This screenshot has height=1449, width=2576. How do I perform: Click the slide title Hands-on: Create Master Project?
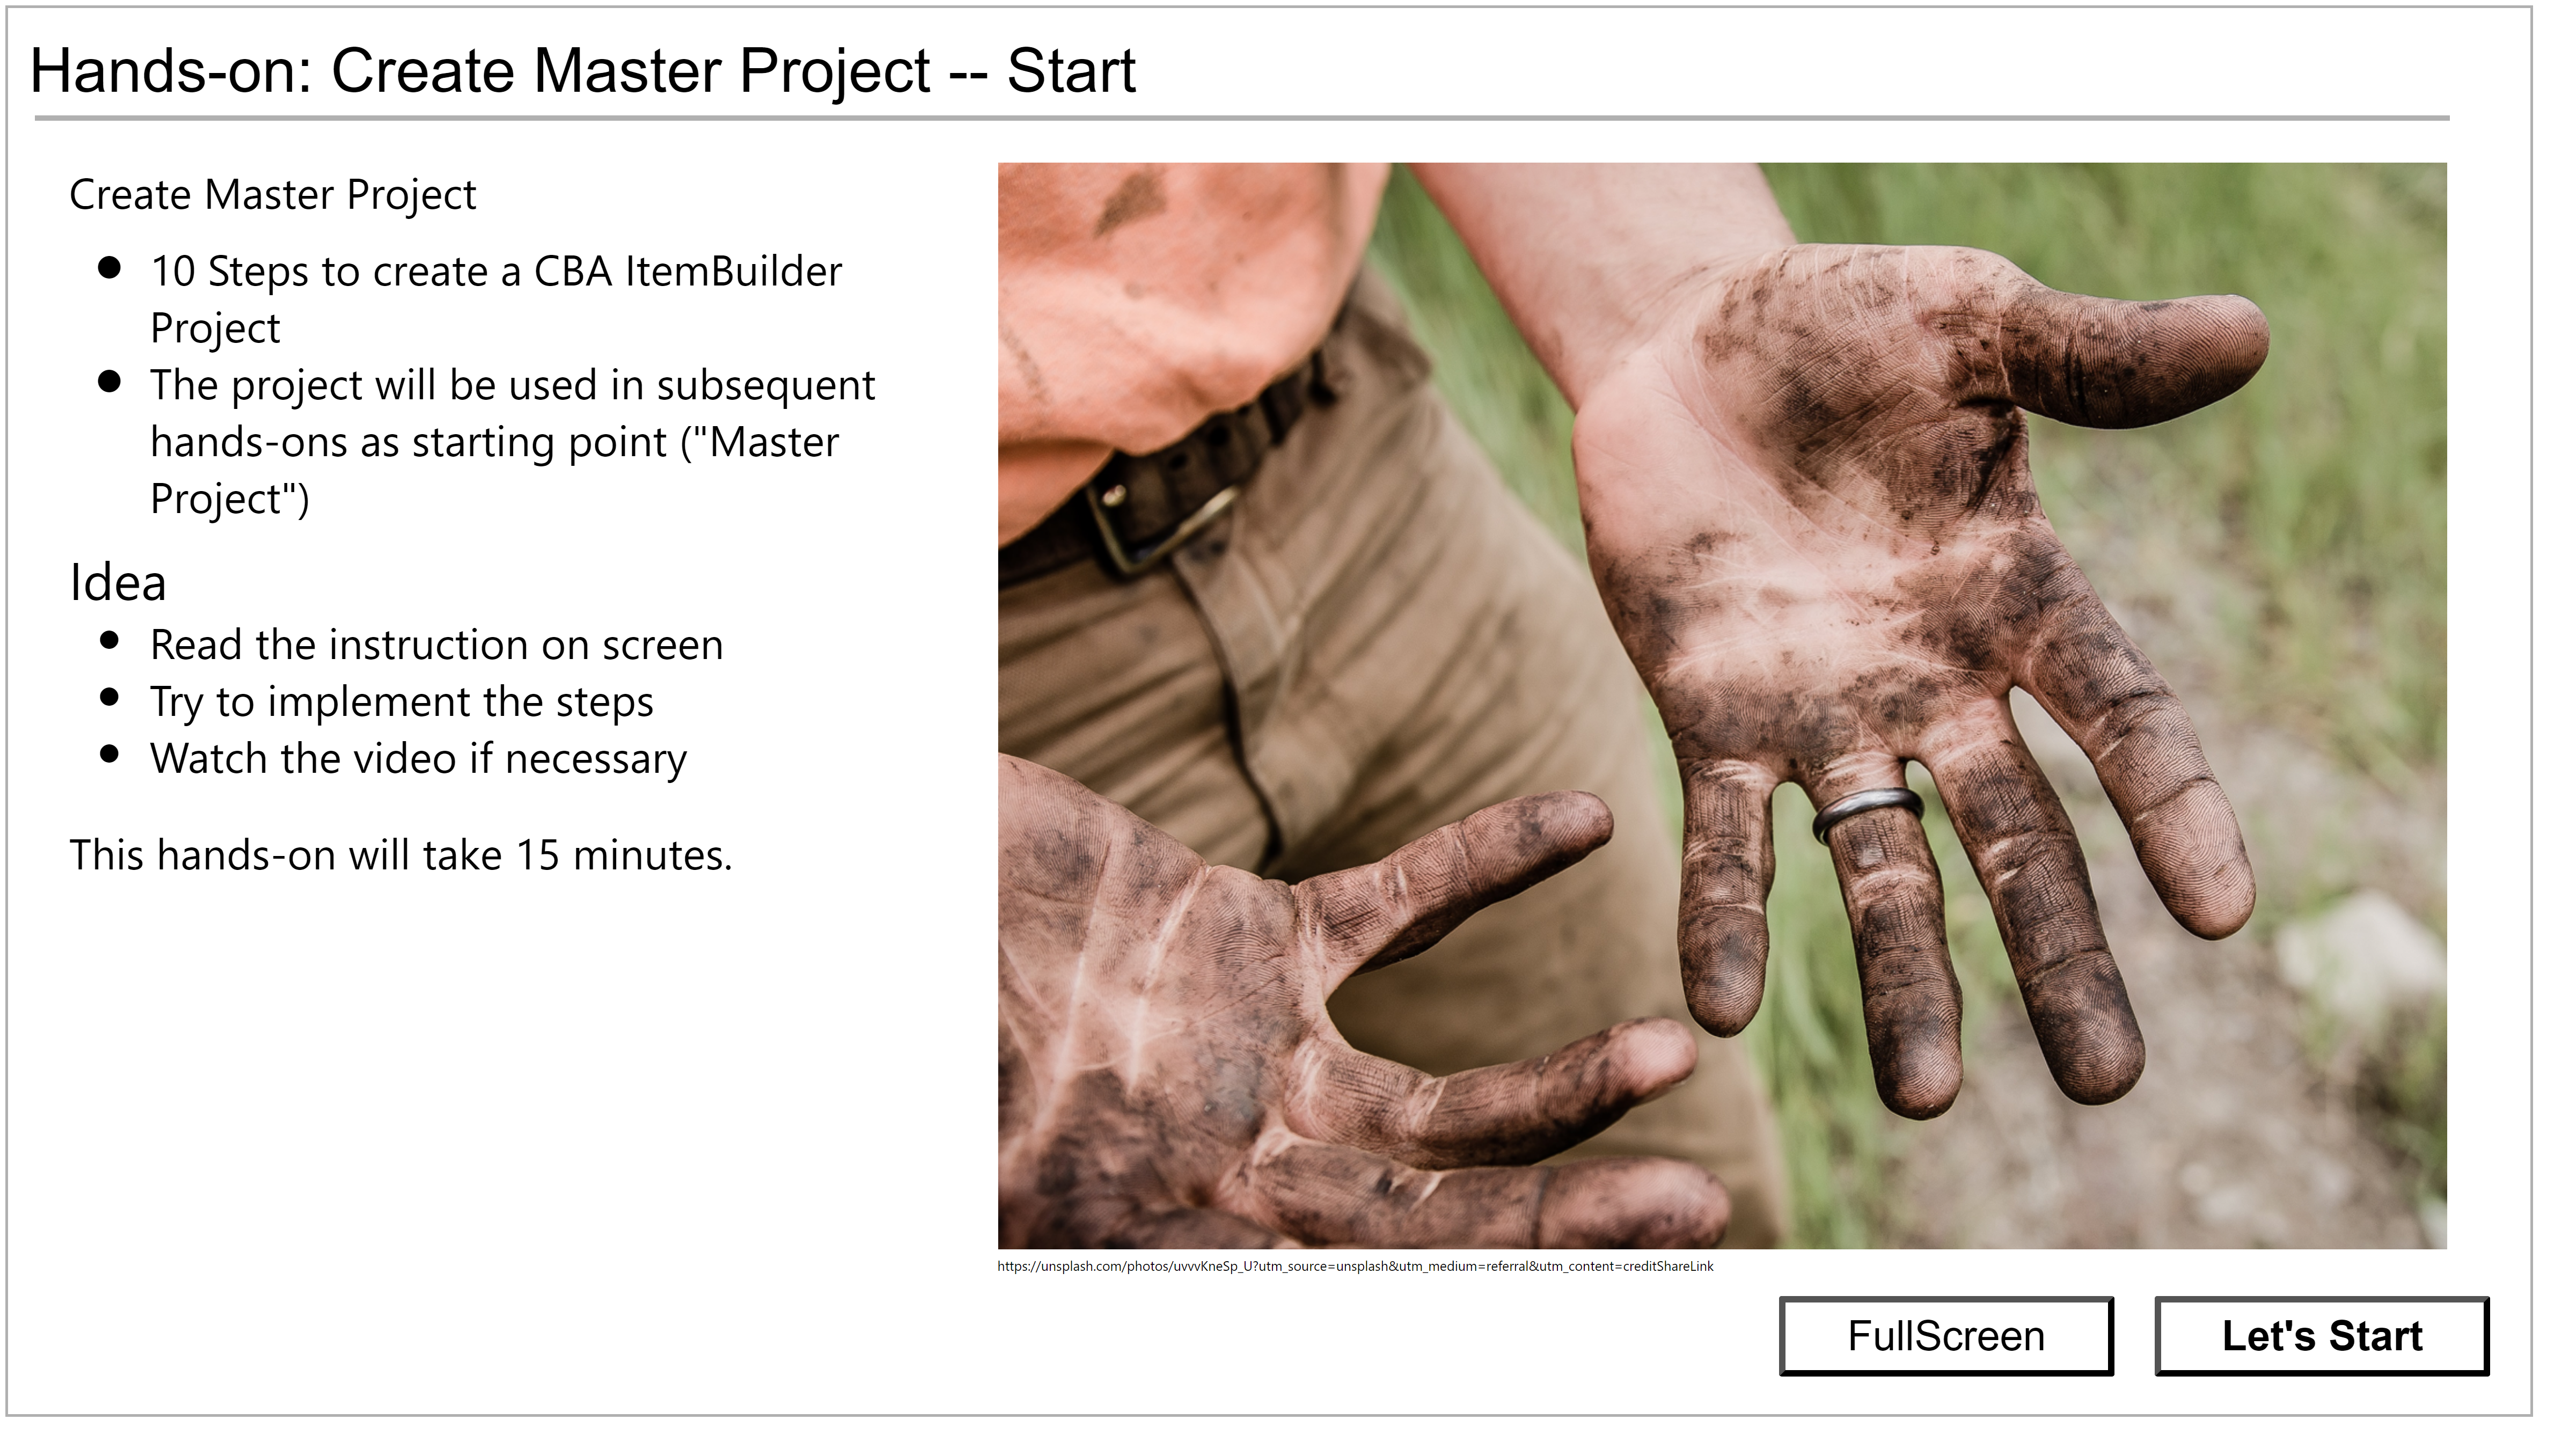point(583,71)
